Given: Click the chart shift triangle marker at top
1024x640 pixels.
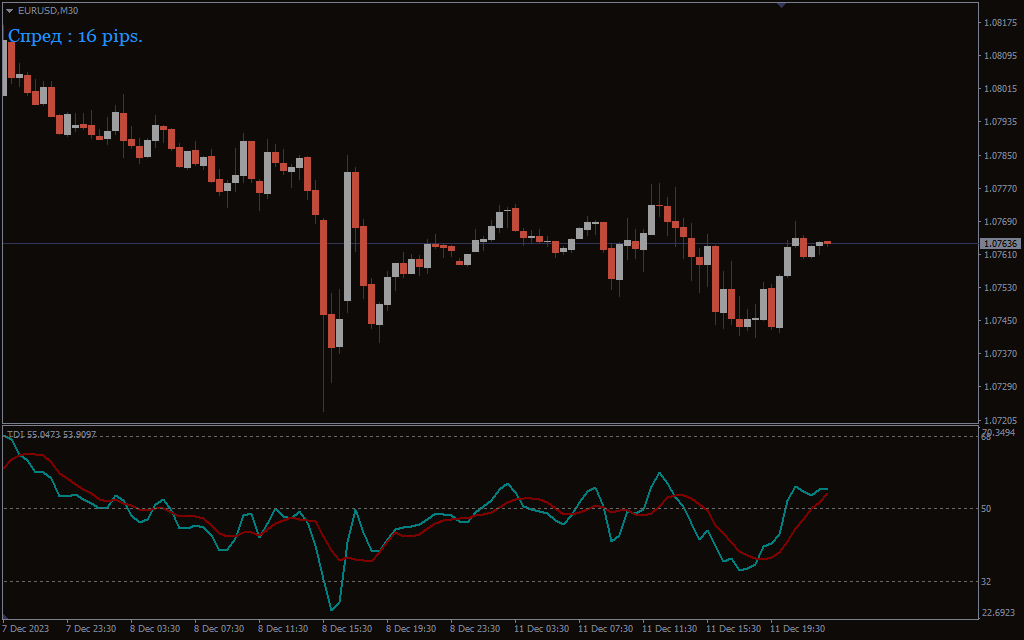Looking at the screenshot, I should point(781,5).
